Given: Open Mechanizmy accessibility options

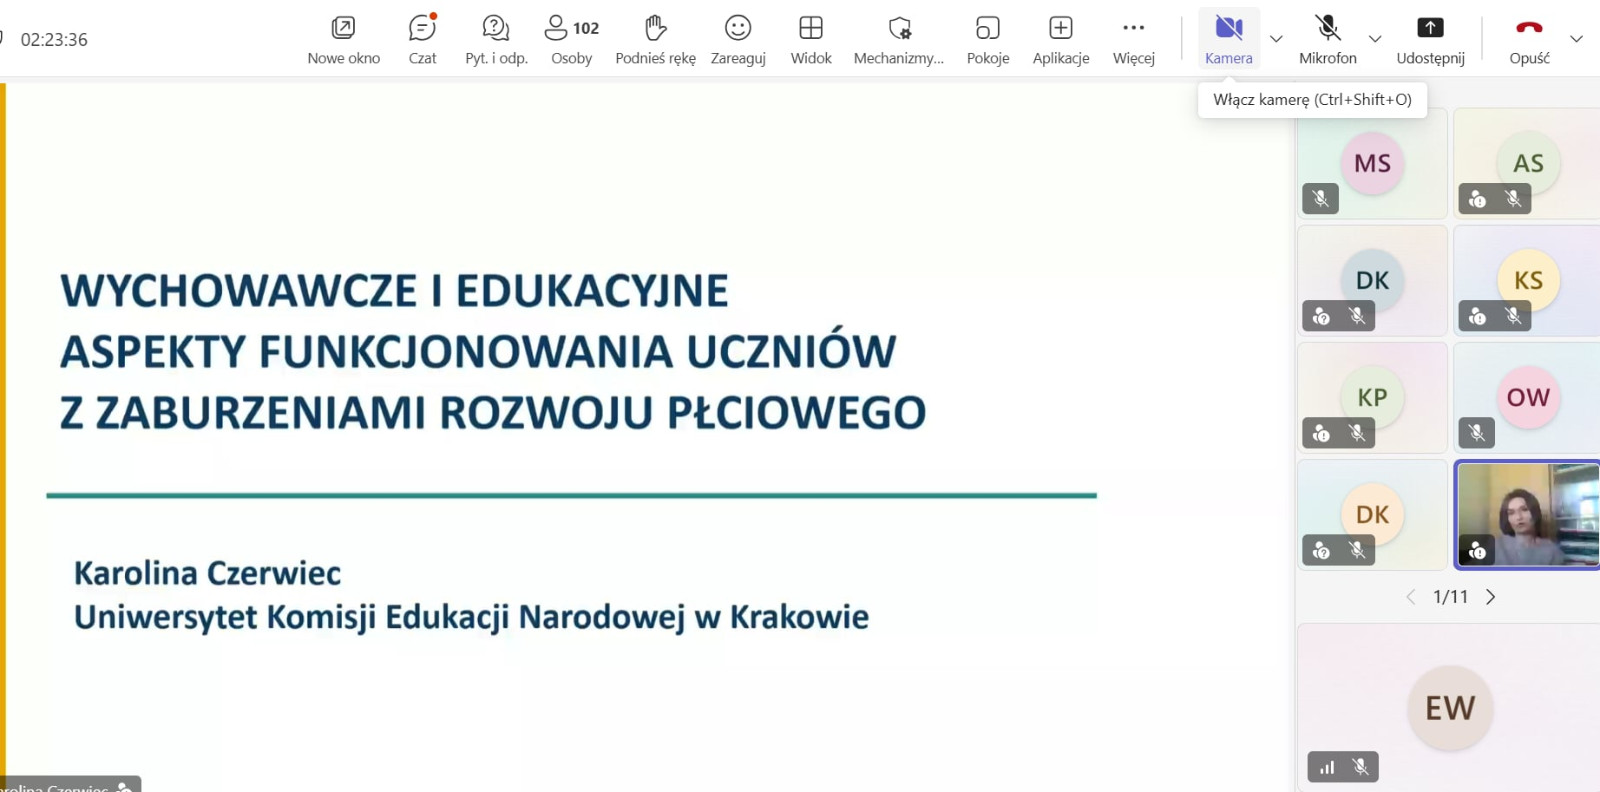Looking at the screenshot, I should pos(898,39).
